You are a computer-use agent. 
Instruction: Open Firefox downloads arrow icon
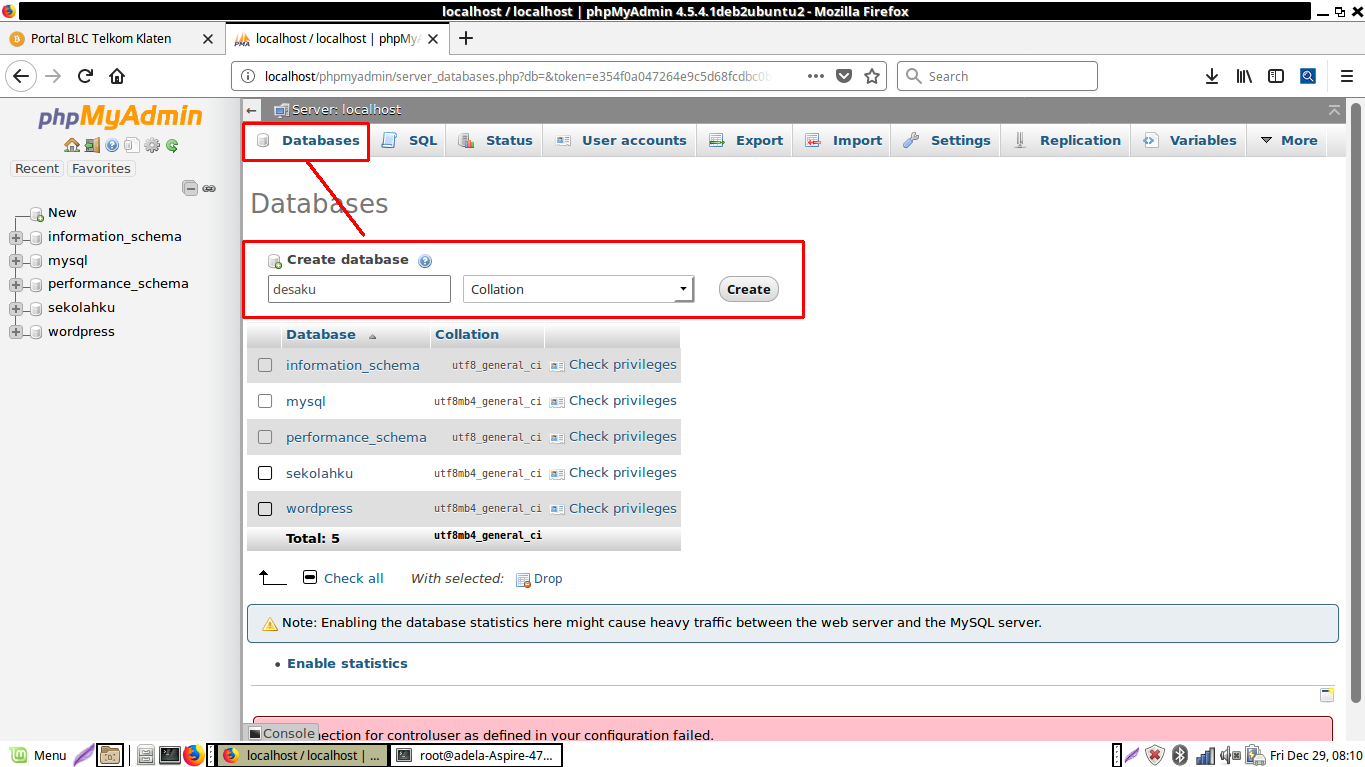point(1212,76)
